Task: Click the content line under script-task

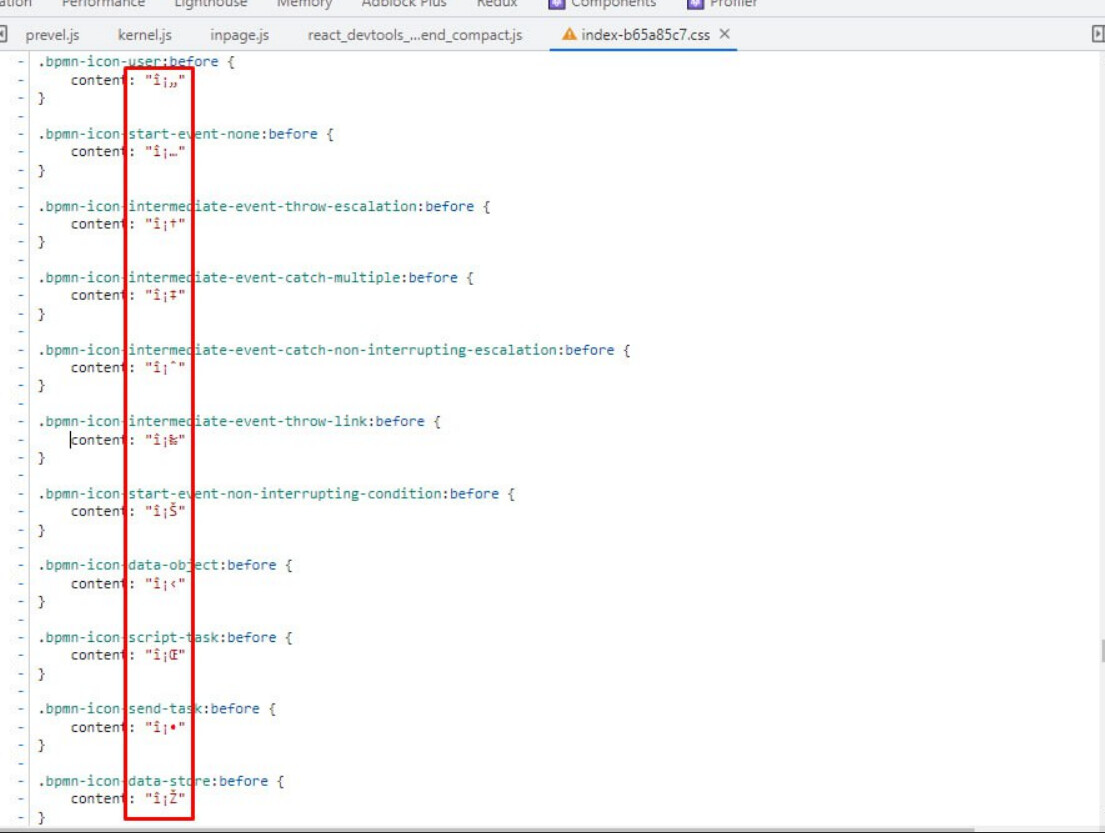Action: (128, 655)
